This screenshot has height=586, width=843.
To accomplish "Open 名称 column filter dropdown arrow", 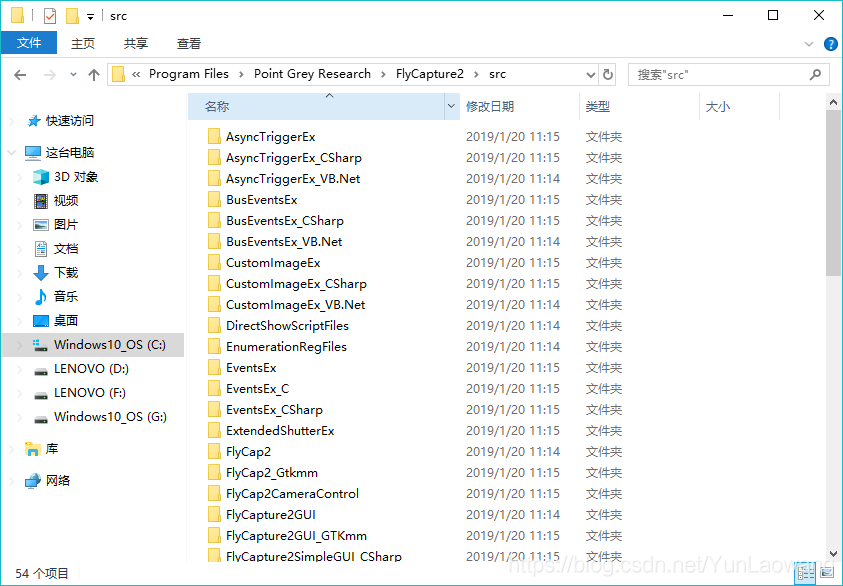I will pyautogui.click(x=452, y=106).
